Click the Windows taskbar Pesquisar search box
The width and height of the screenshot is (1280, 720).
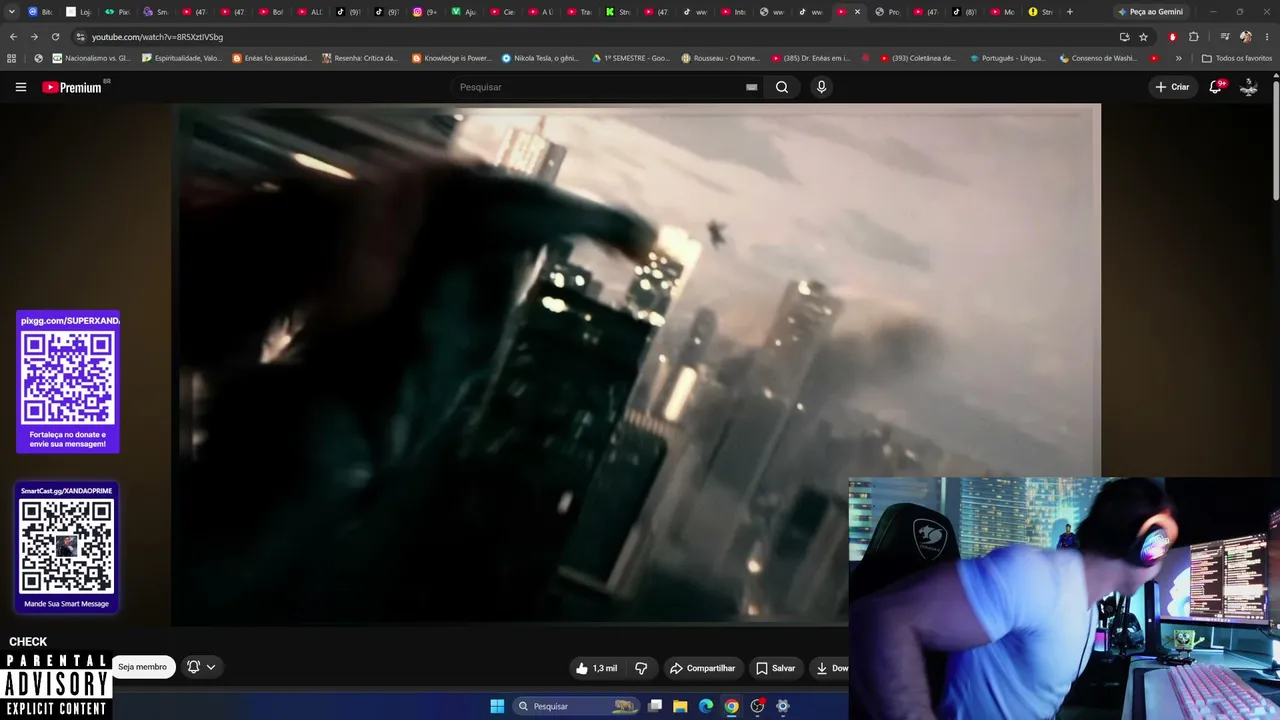tap(576, 706)
